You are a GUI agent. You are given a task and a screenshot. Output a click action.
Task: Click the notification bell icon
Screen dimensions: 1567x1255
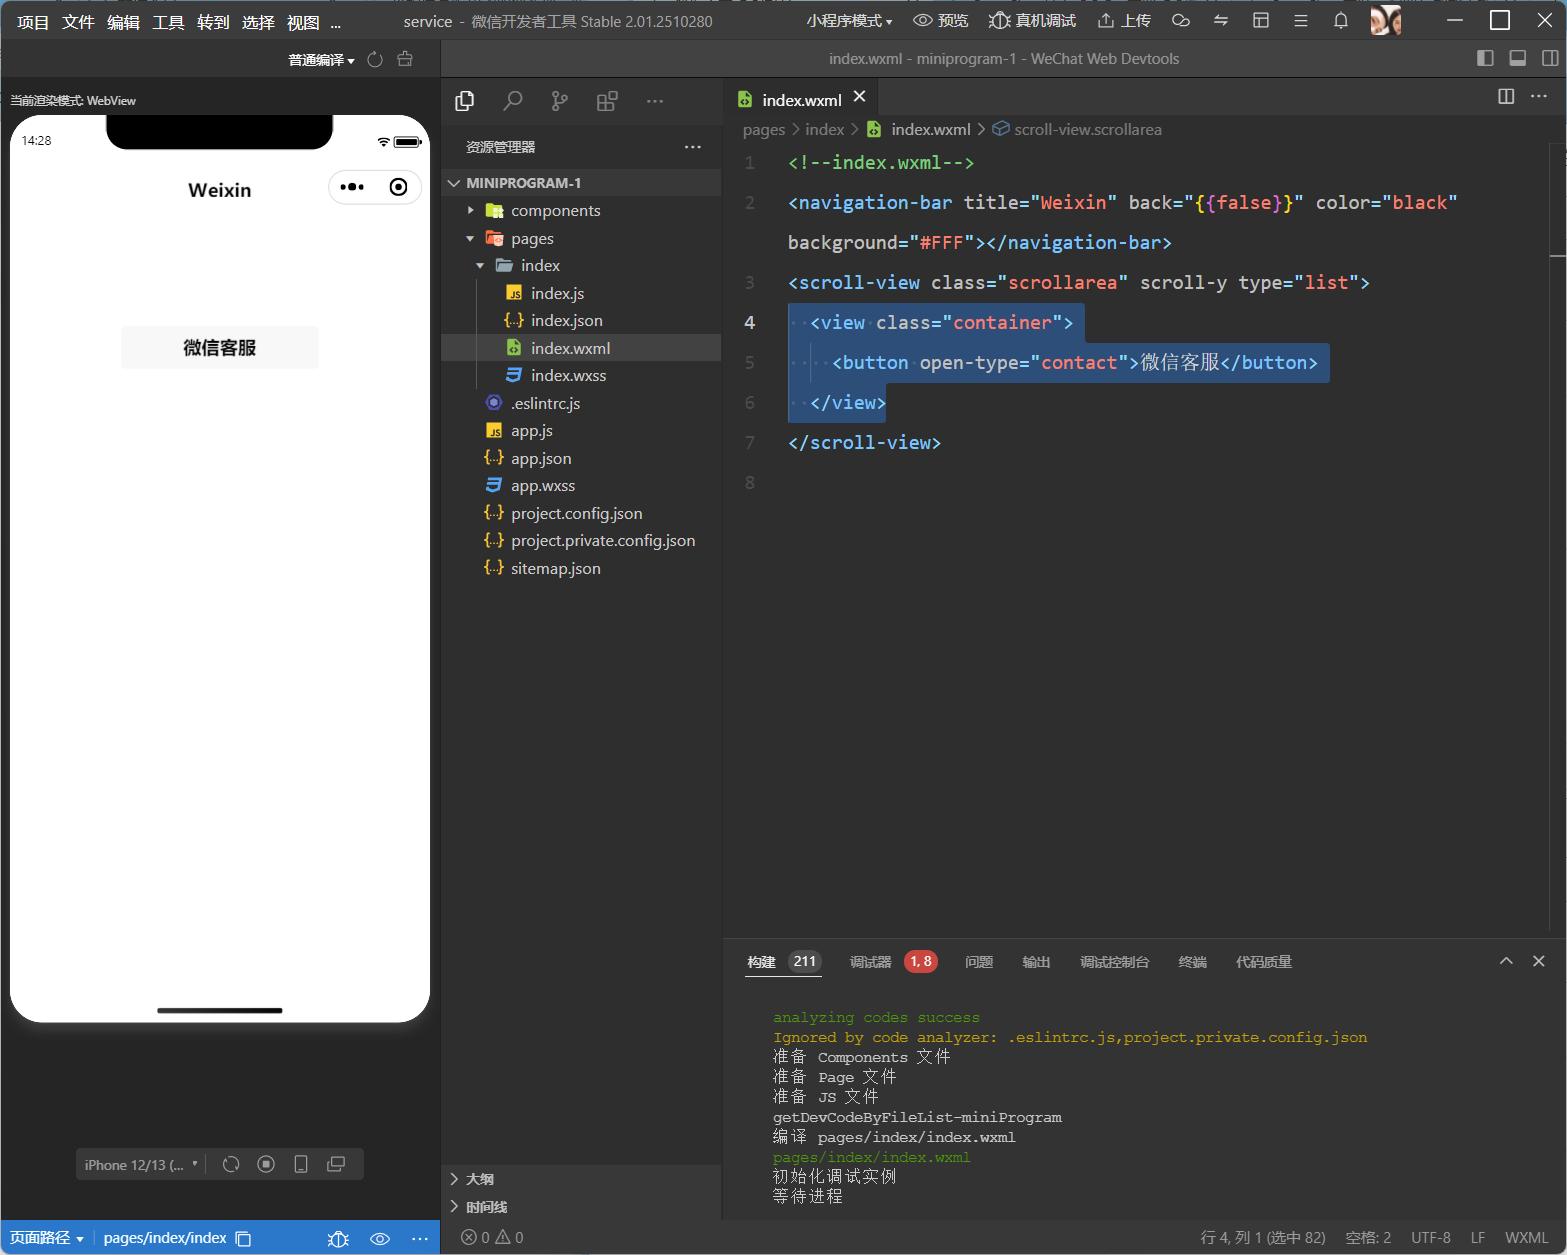[x=1341, y=21]
